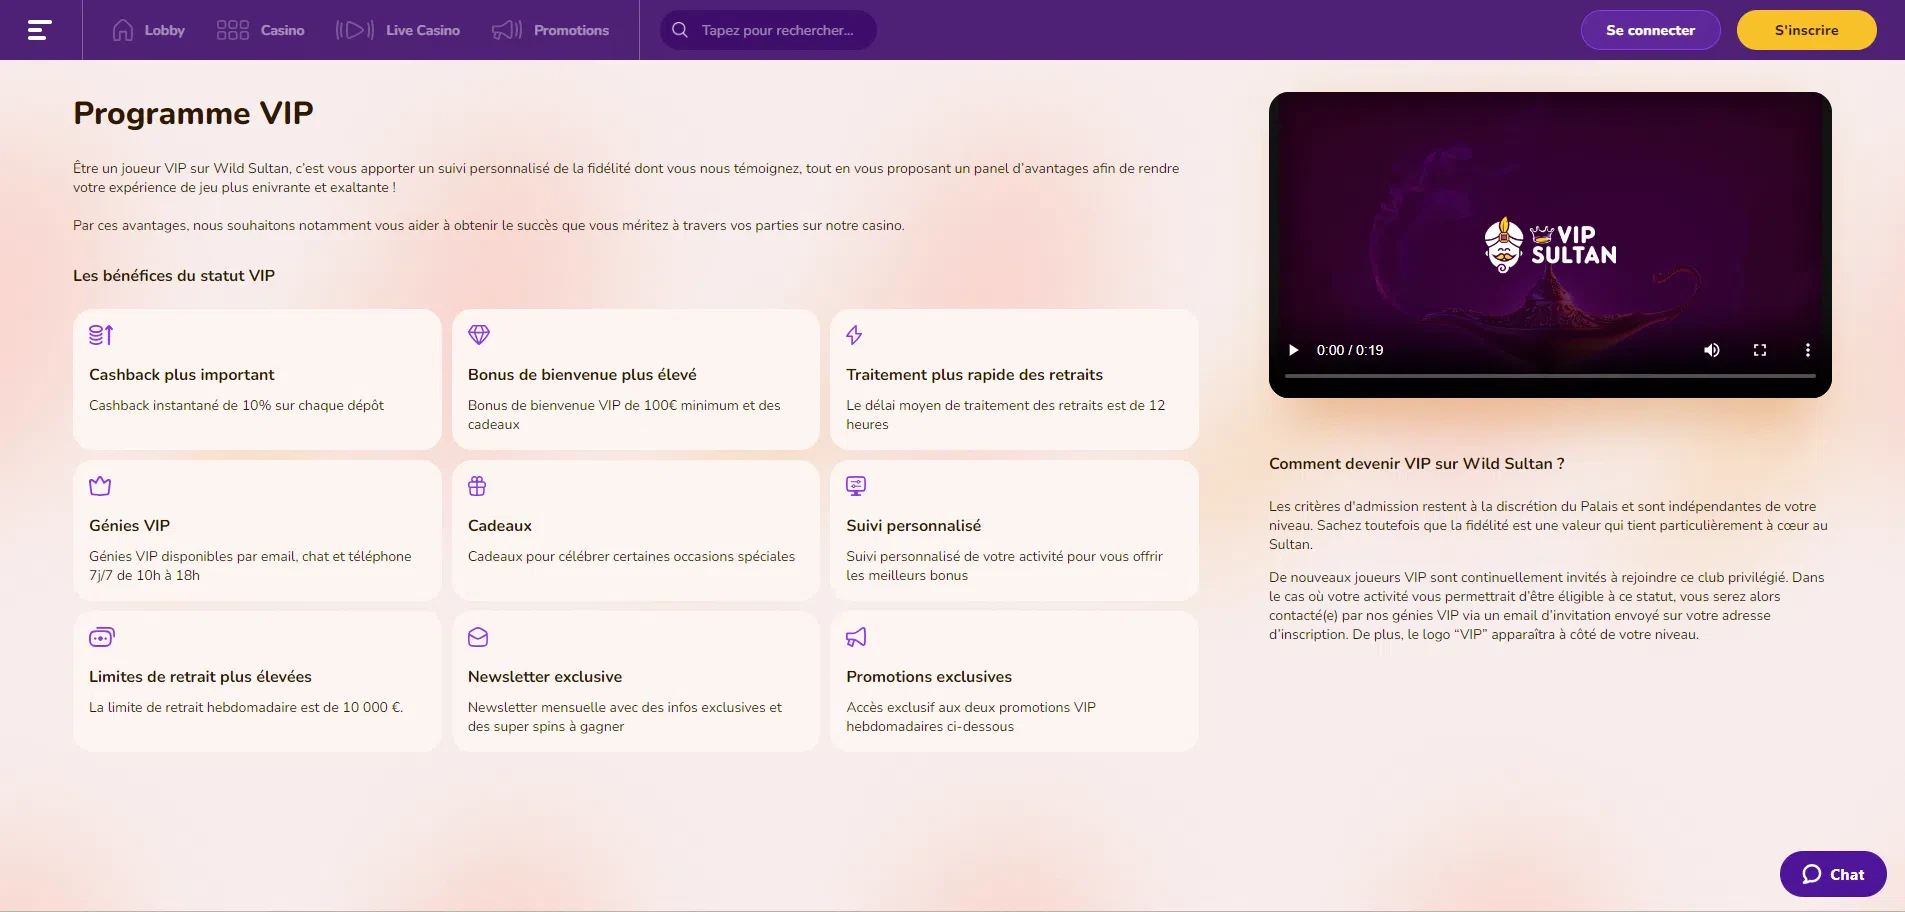Image resolution: width=1905 pixels, height=912 pixels.
Task: Click the envelope Newsletter exclusive icon
Action: [x=478, y=637]
